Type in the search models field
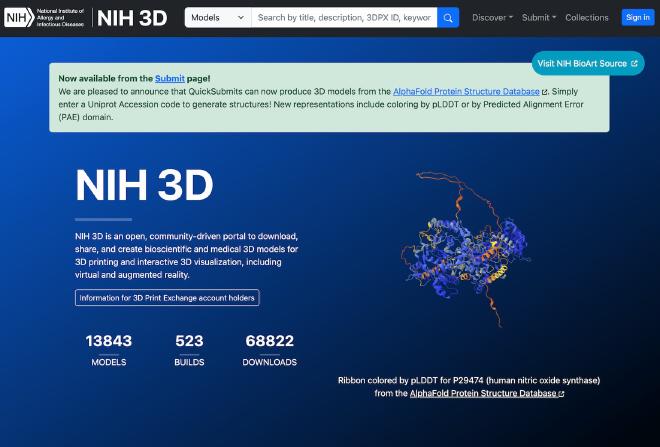 click(343, 17)
